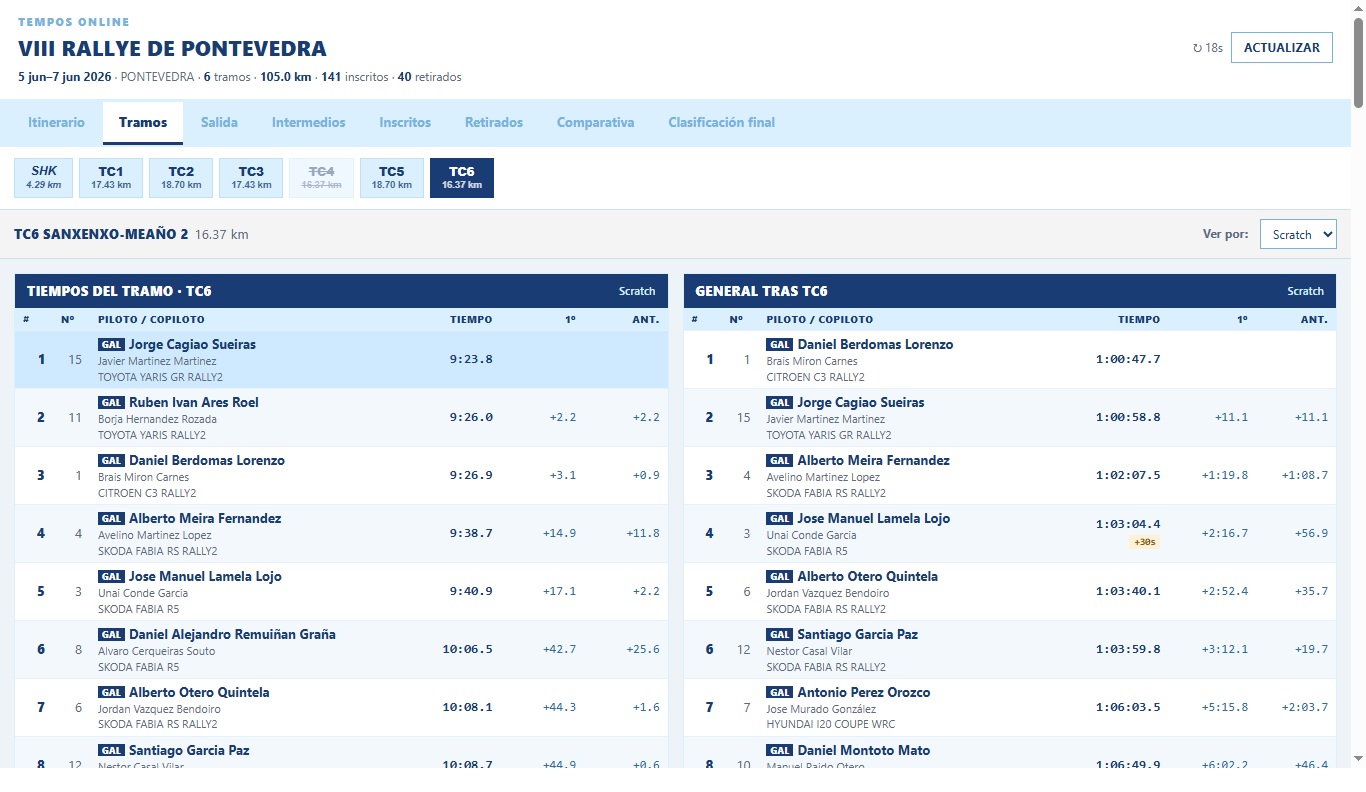Click the auto-refresh countdown icon

(x=1198, y=48)
